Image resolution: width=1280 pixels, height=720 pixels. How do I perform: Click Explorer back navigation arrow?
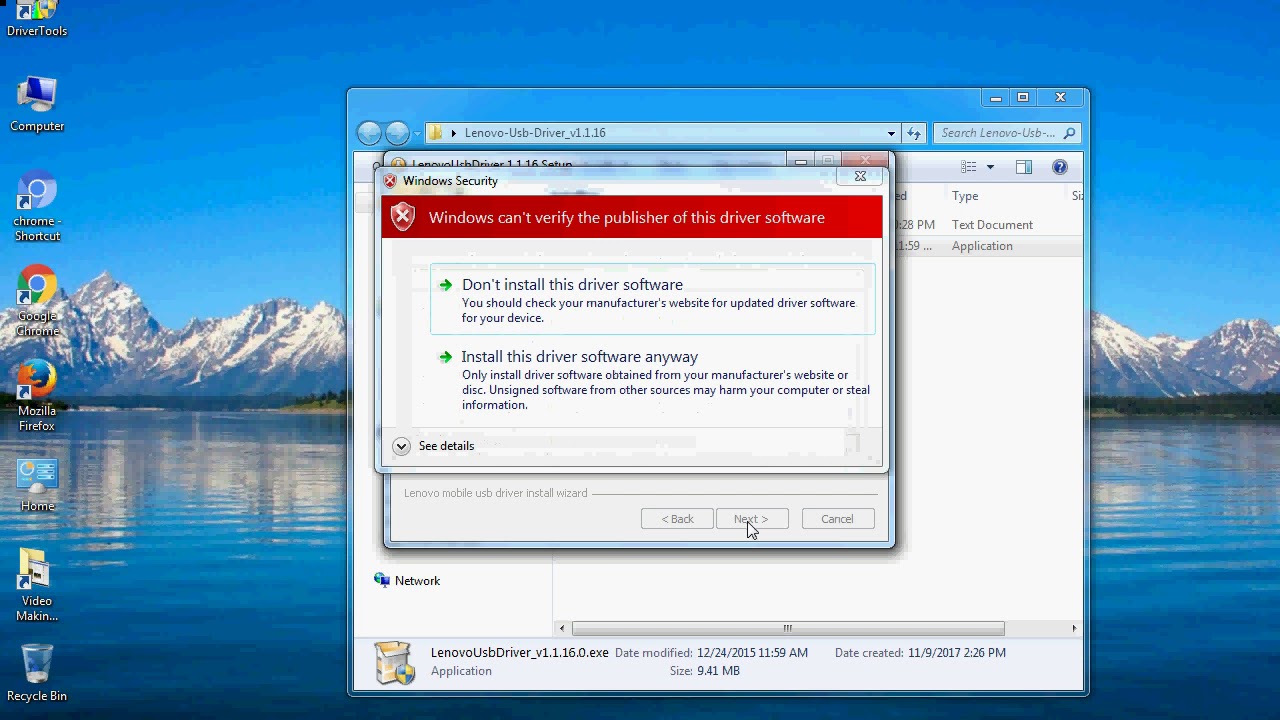(369, 133)
